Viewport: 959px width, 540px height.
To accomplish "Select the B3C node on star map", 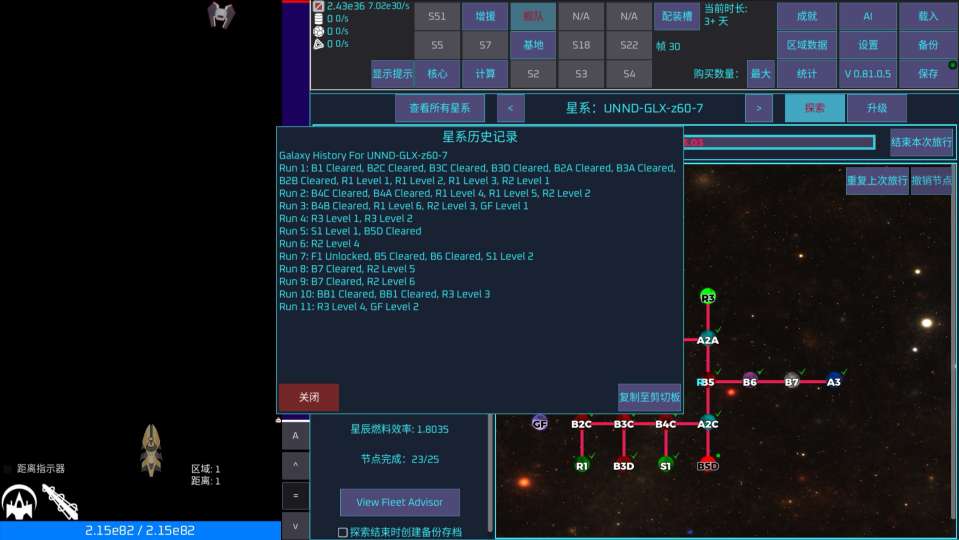I will [624, 423].
